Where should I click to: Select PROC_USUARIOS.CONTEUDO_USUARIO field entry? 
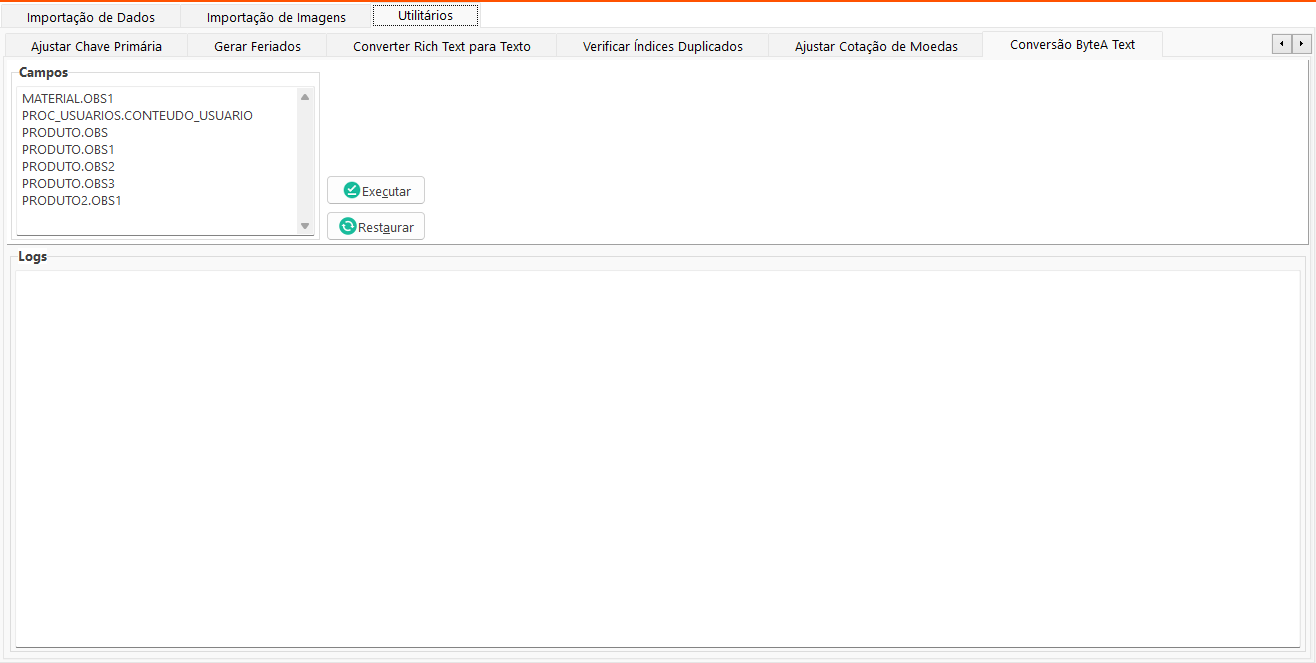137,116
